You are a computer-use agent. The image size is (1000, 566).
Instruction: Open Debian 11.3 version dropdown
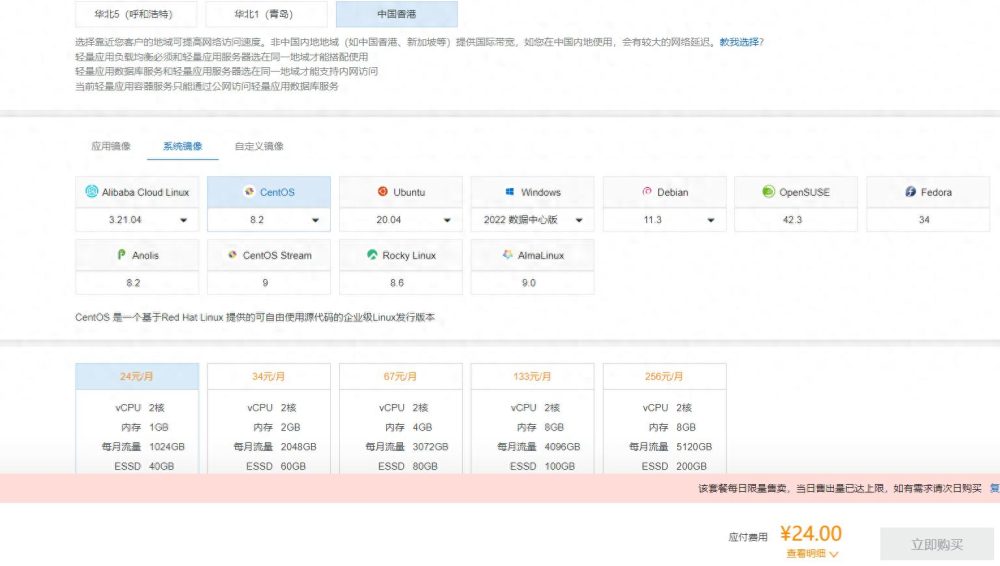665,220
